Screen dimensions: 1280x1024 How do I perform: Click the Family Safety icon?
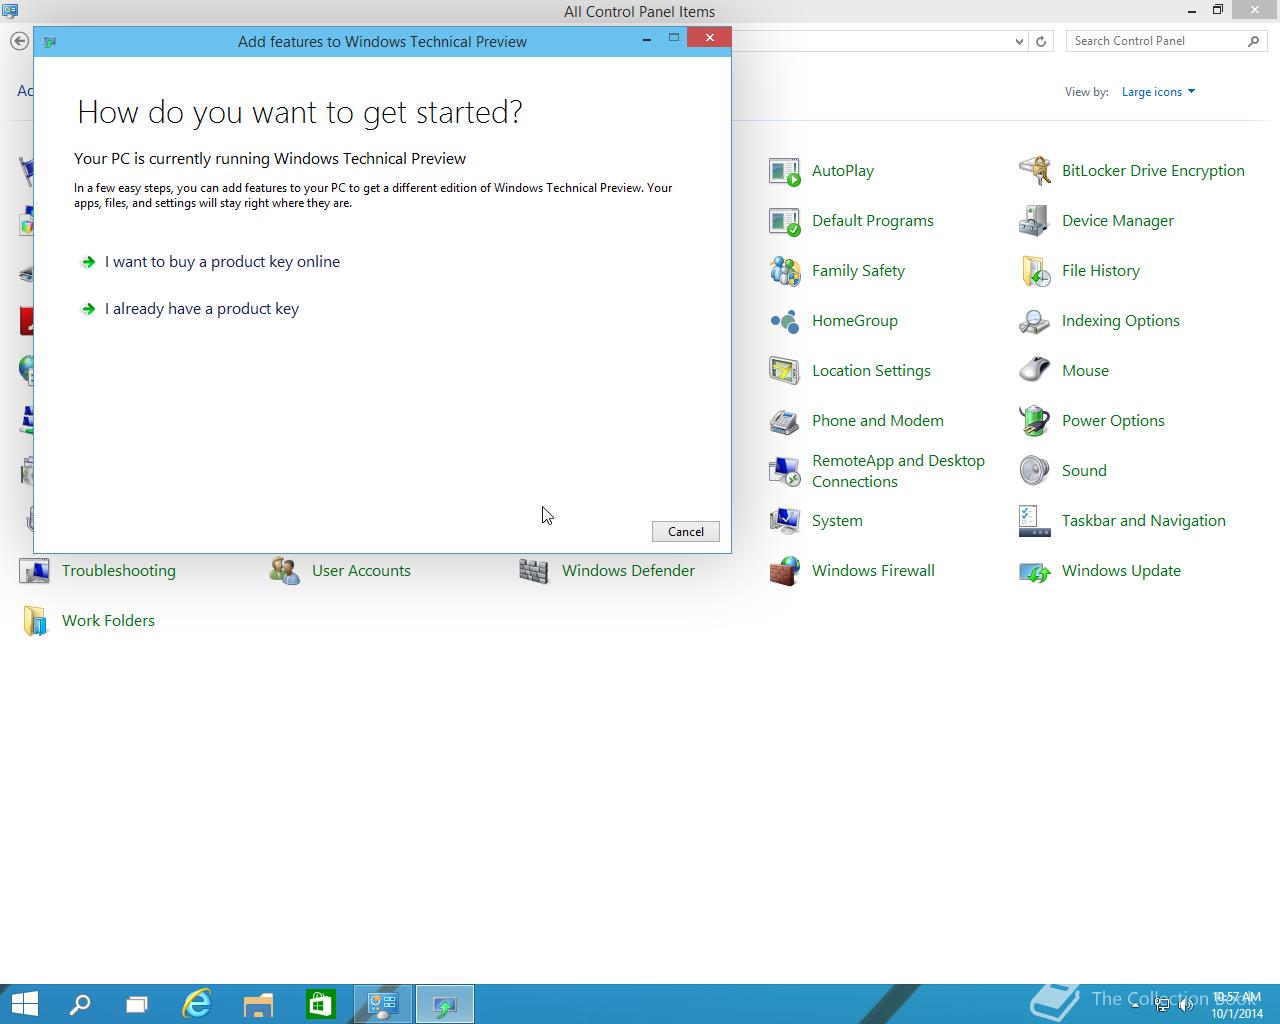(x=785, y=271)
